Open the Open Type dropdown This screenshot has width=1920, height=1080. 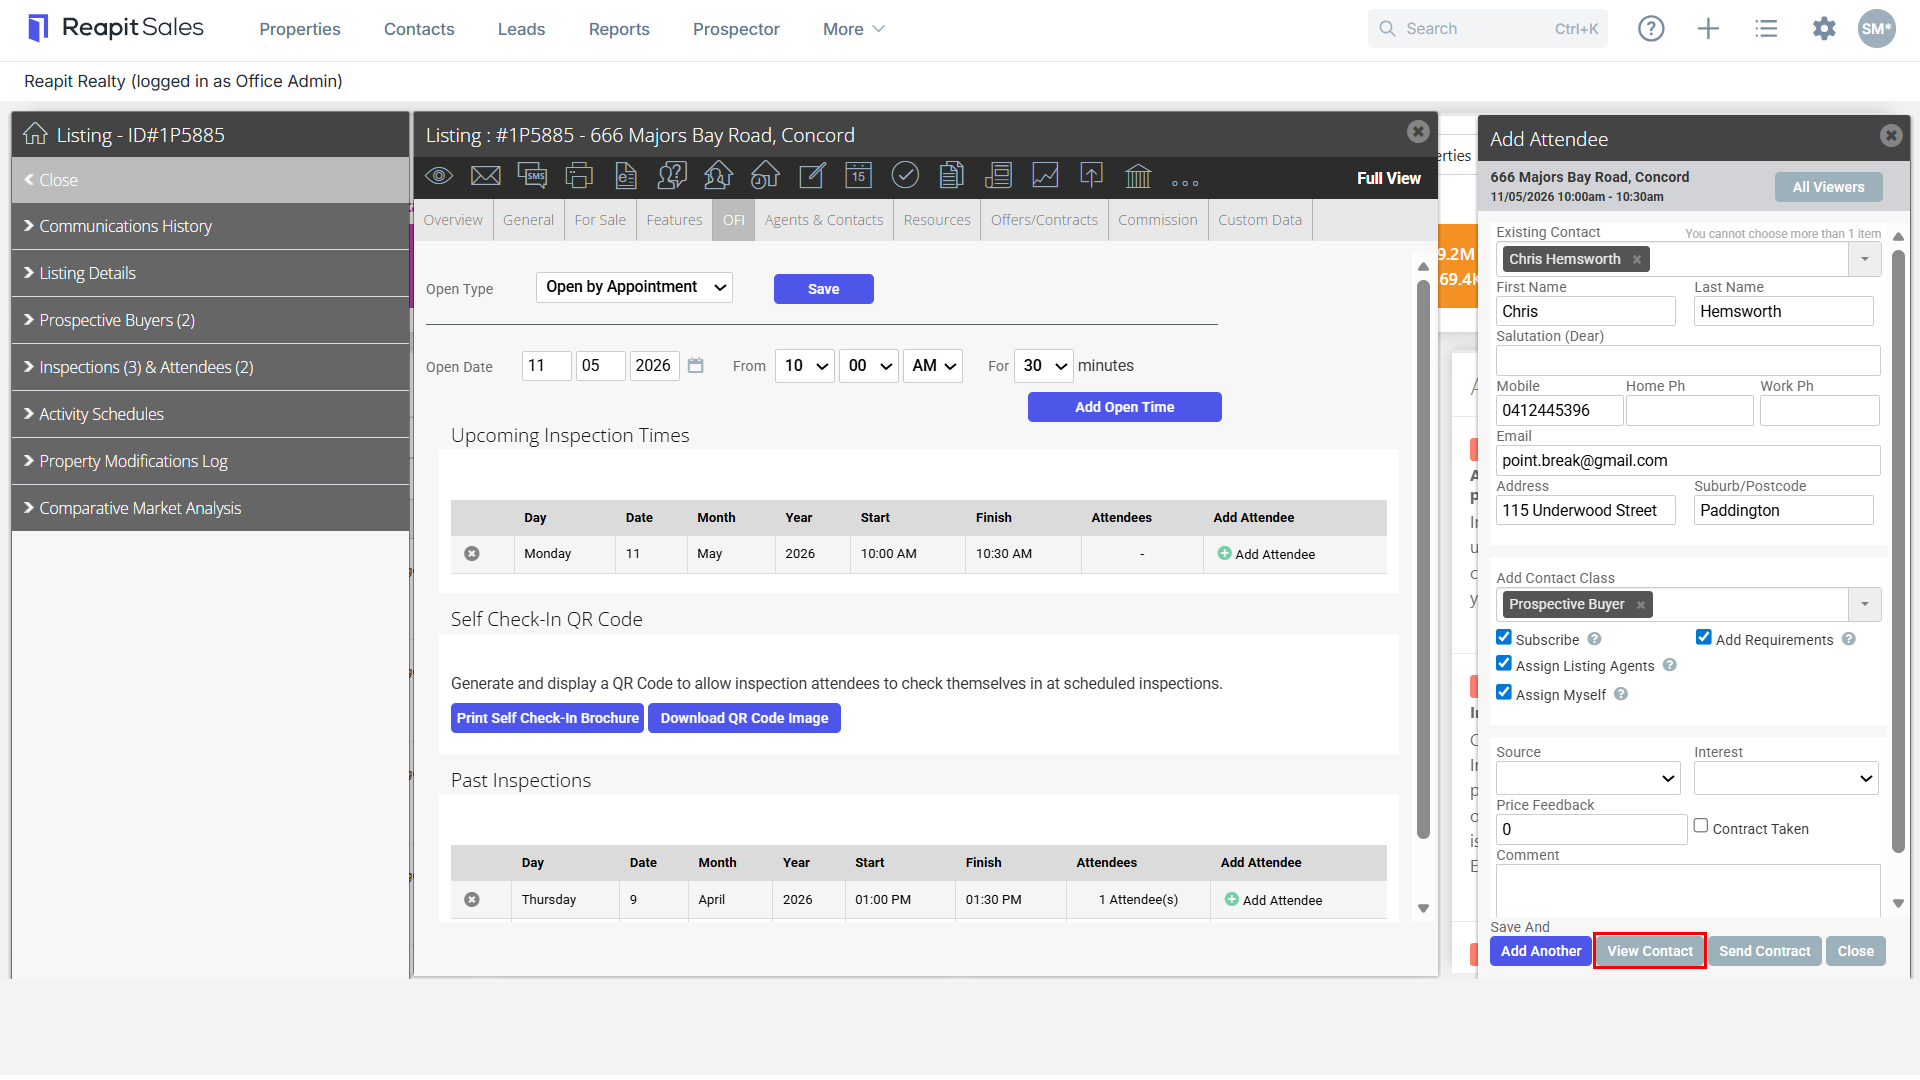[635, 287]
